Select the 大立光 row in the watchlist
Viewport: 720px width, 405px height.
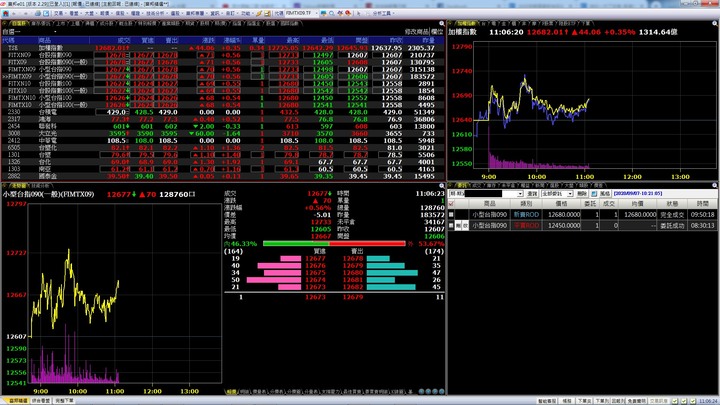coord(223,133)
